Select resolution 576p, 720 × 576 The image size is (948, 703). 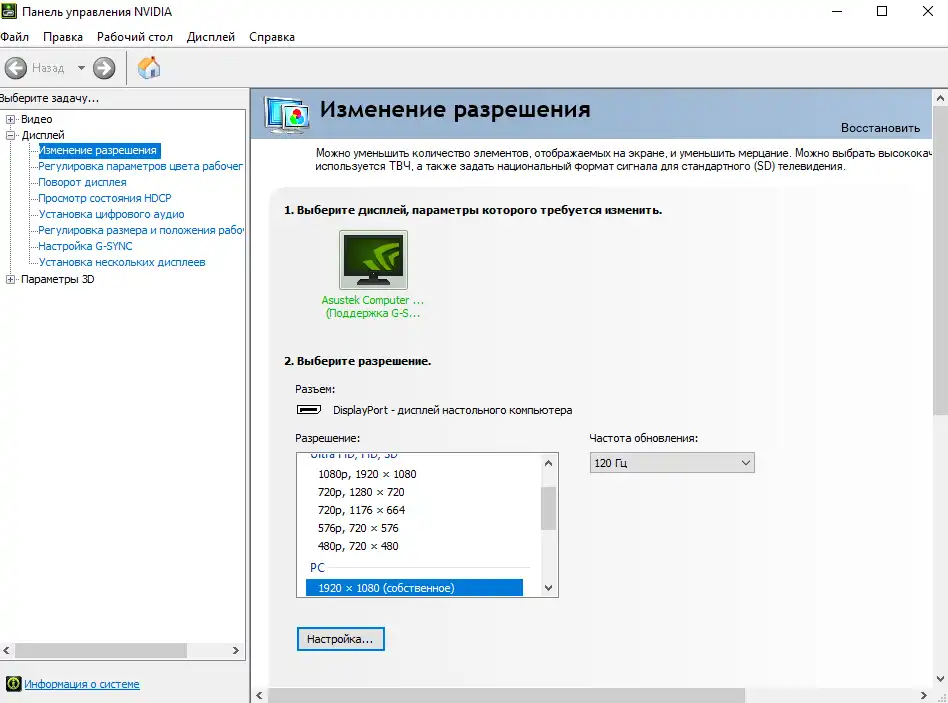pos(358,528)
